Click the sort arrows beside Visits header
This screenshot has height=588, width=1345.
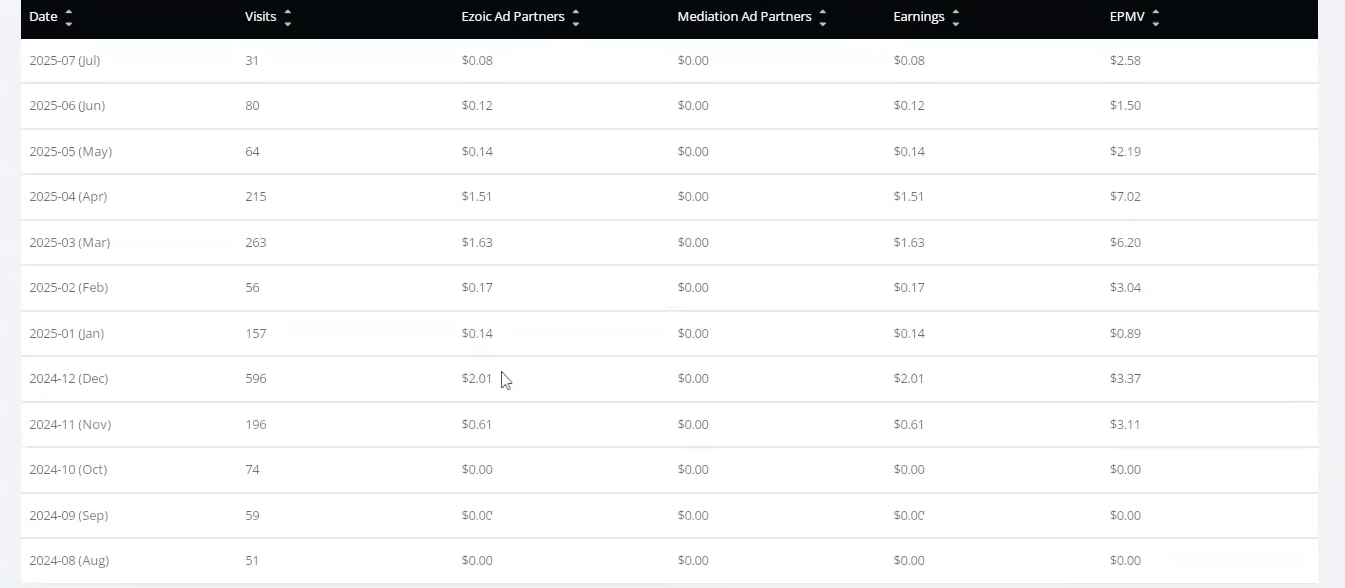288,17
